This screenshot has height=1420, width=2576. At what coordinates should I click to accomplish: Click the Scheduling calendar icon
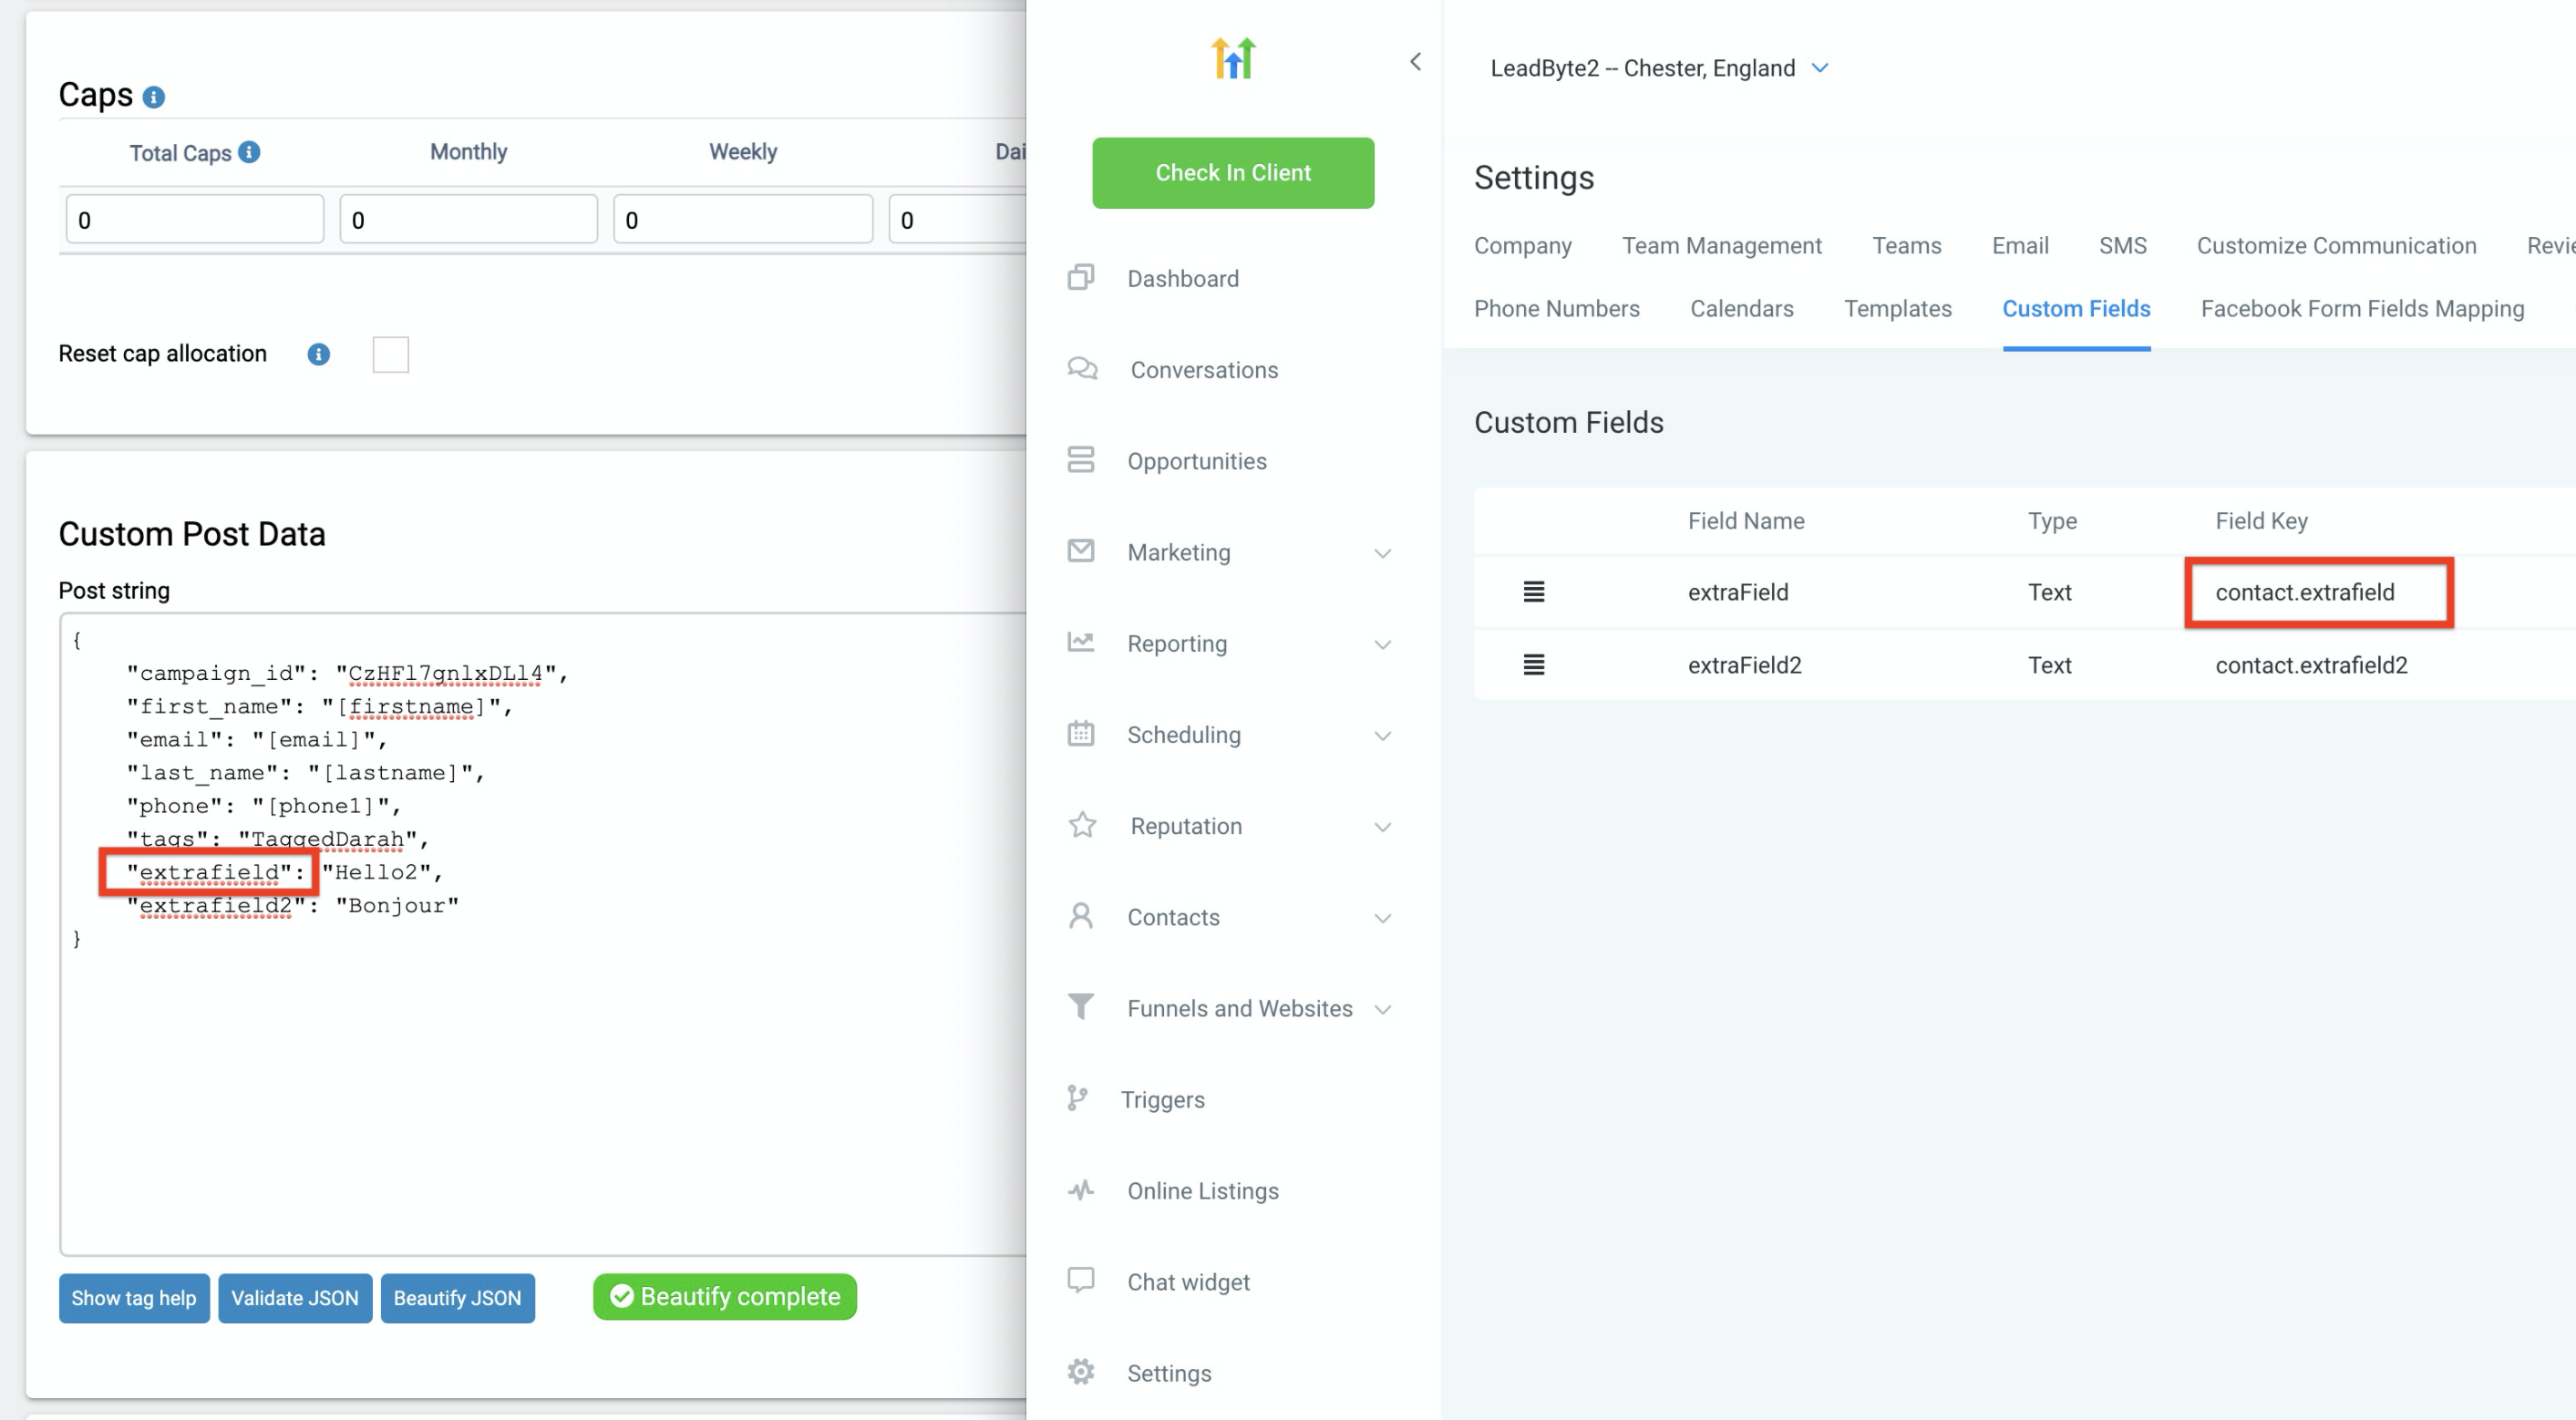point(1081,733)
